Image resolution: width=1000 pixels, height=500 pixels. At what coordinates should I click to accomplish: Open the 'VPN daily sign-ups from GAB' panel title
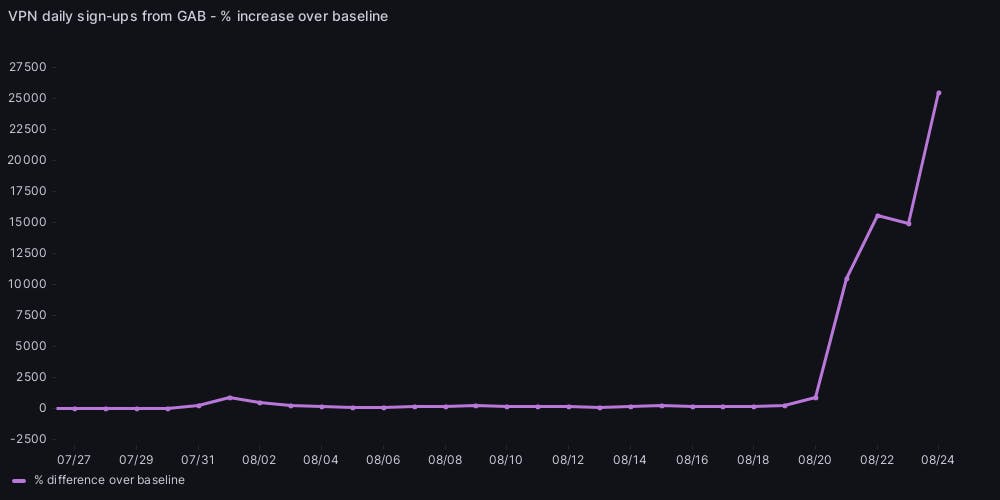(x=198, y=16)
